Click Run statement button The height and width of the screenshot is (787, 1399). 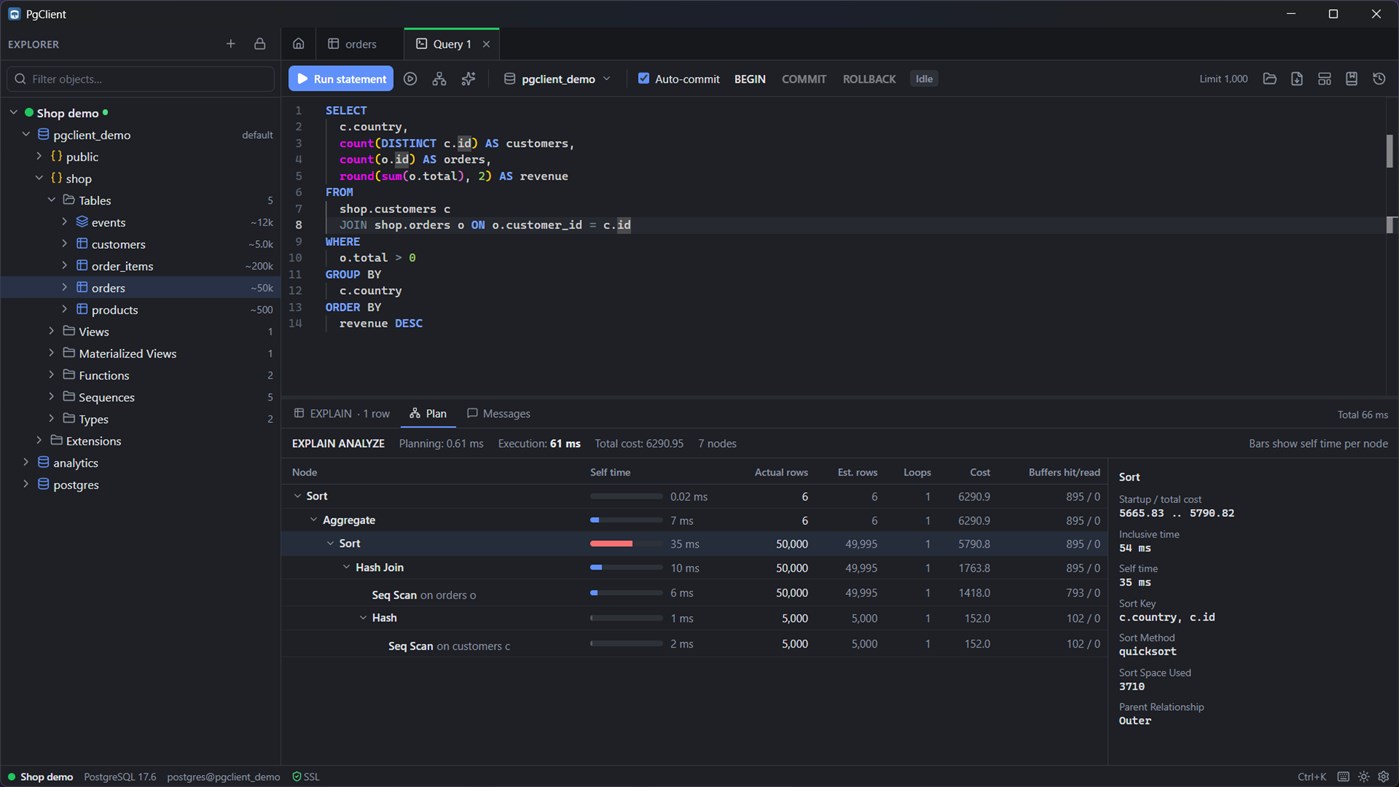tap(341, 79)
